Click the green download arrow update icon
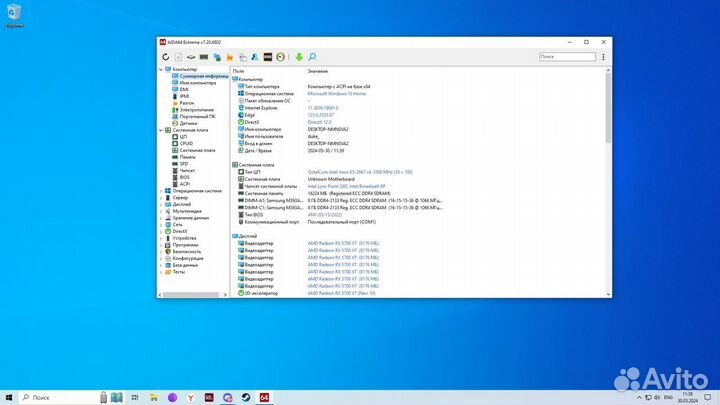 298,57
